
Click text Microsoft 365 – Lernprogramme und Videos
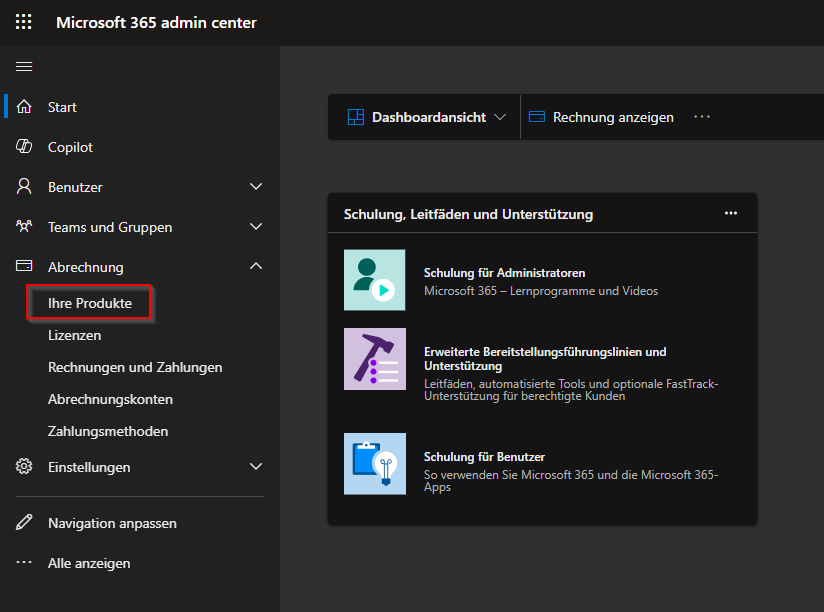(x=541, y=291)
